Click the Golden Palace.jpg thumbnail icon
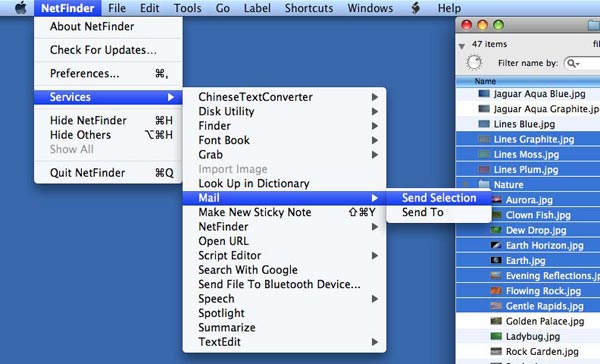The width and height of the screenshot is (600, 364). [496, 321]
